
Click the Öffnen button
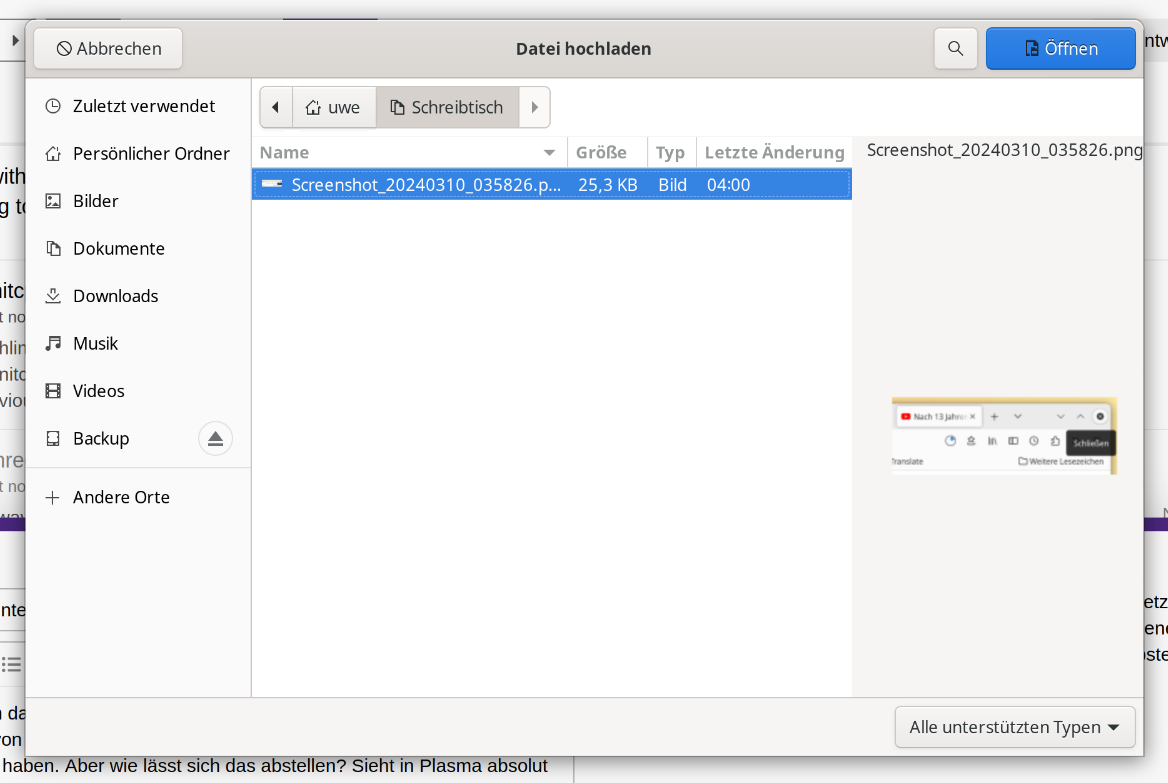tap(1061, 48)
